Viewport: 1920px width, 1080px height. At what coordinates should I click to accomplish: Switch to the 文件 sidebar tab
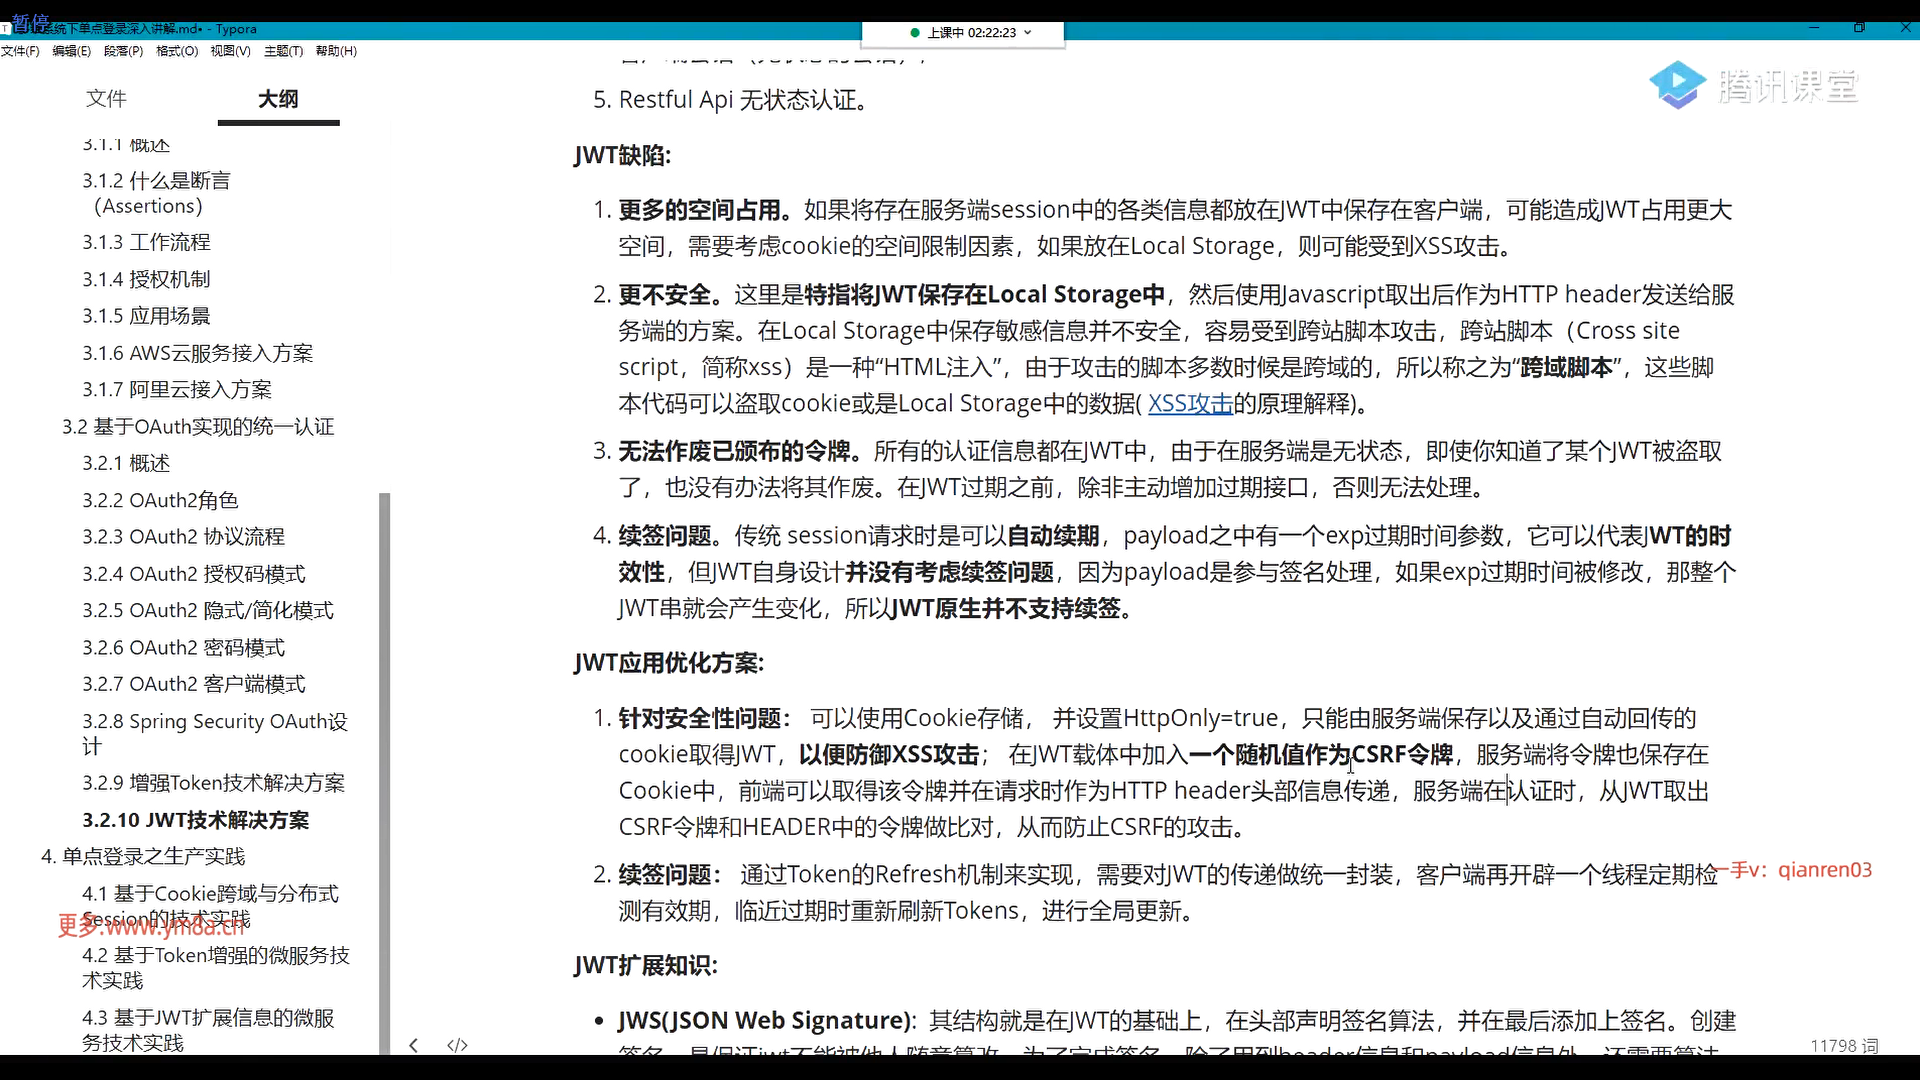tap(106, 98)
